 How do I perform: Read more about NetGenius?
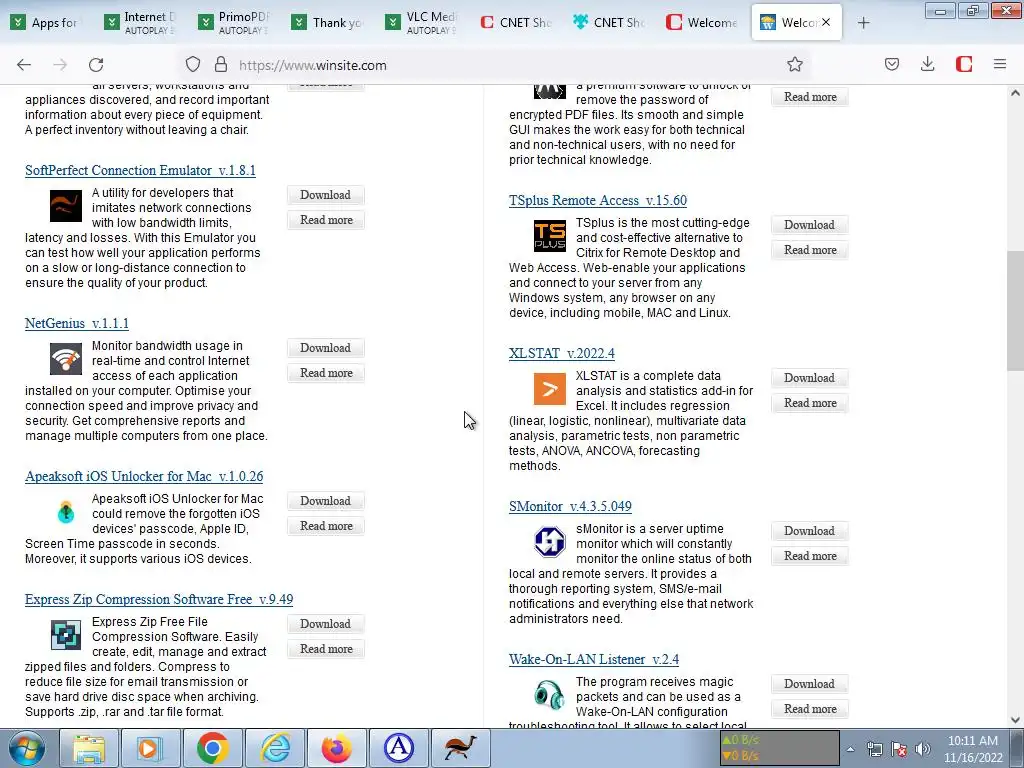[326, 373]
